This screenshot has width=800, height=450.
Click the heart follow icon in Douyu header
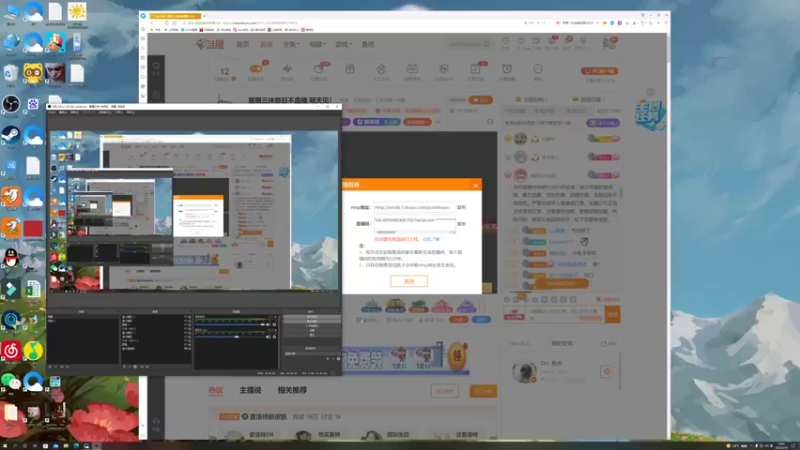[x=521, y=41]
